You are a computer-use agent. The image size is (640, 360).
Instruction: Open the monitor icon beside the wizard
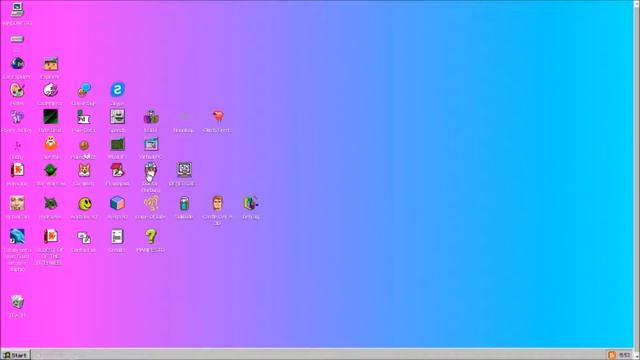pyautogui.click(x=184, y=170)
